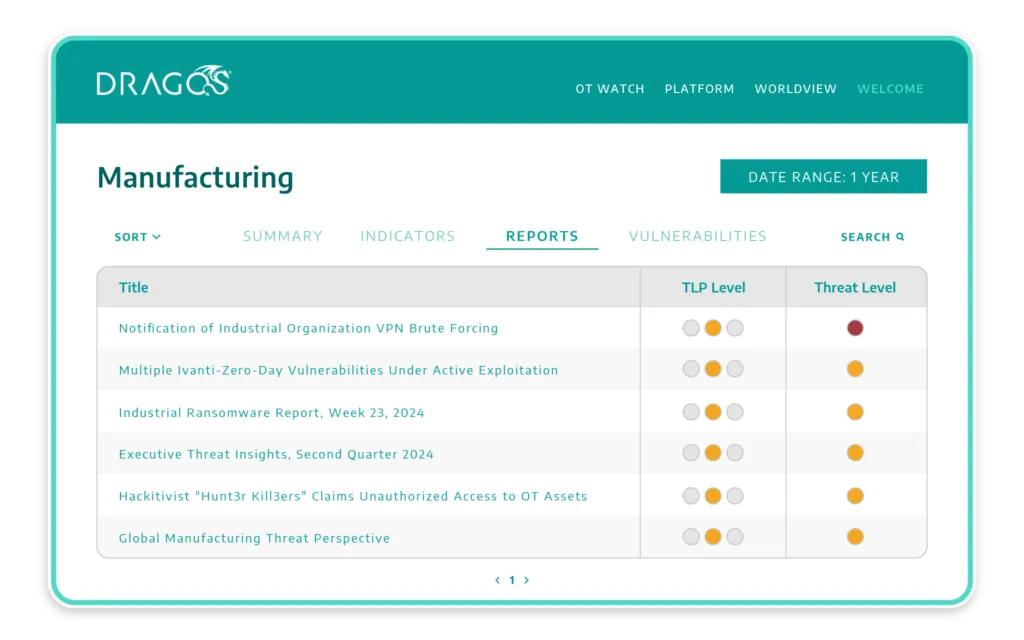The width and height of the screenshot is (1024, 640).
Task: Click orange threat dot for Executive Threat Insights
Action: click(x=855, y=453)
